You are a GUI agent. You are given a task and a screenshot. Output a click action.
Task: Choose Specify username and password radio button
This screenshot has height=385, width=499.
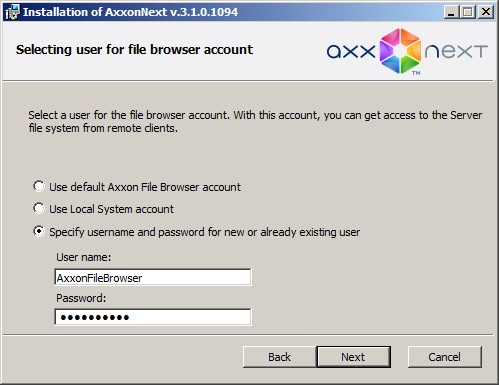39,231
